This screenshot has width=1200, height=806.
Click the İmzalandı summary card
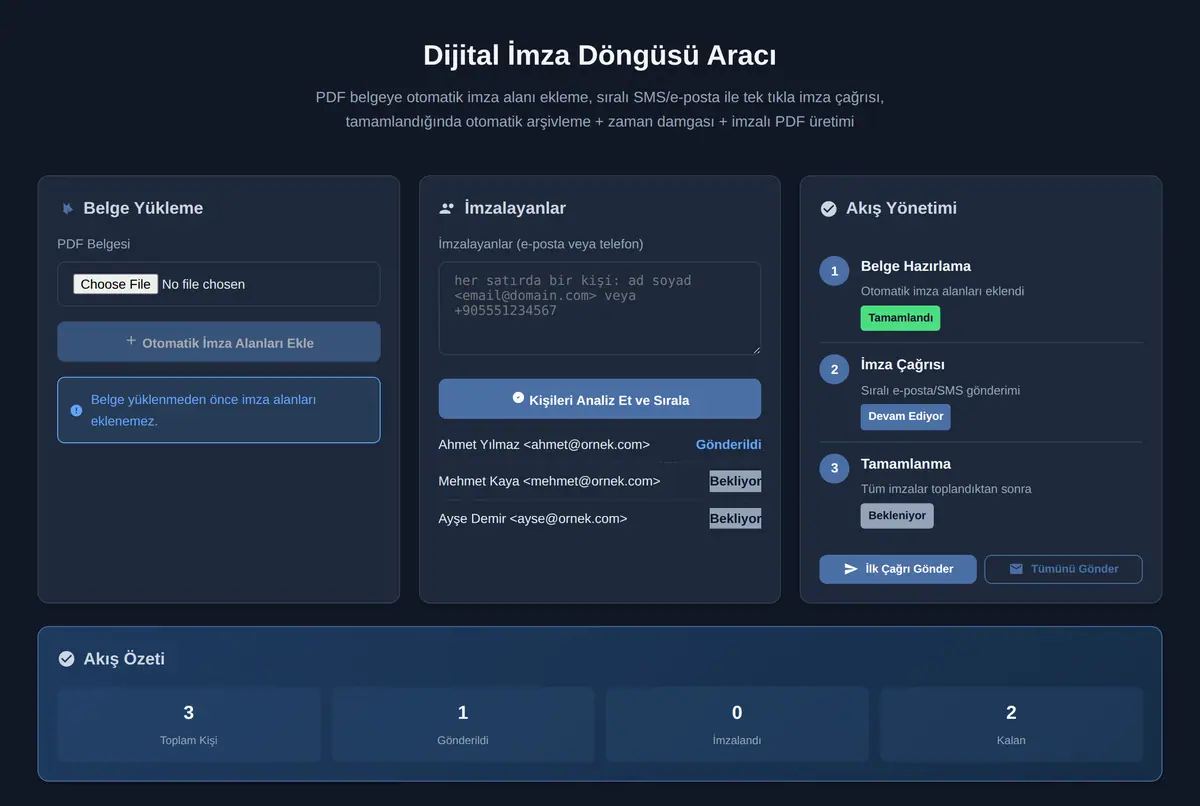[737, 725]
